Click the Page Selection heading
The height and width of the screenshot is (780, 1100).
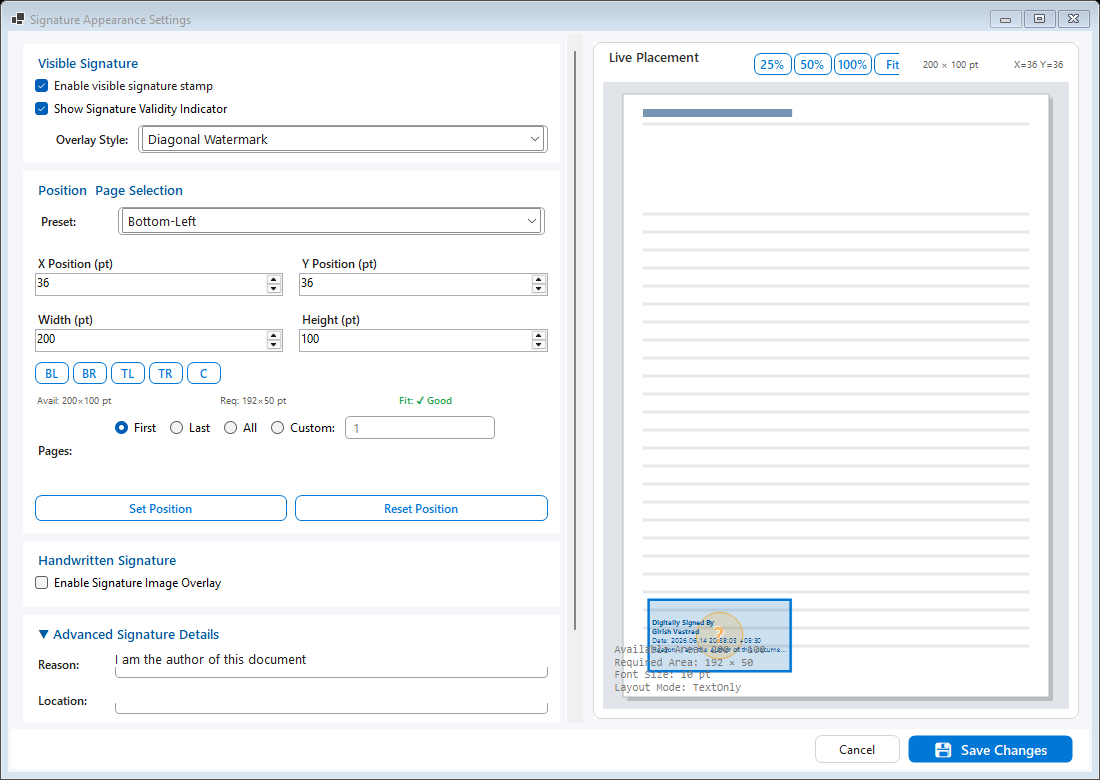click(x=139, y=190)
